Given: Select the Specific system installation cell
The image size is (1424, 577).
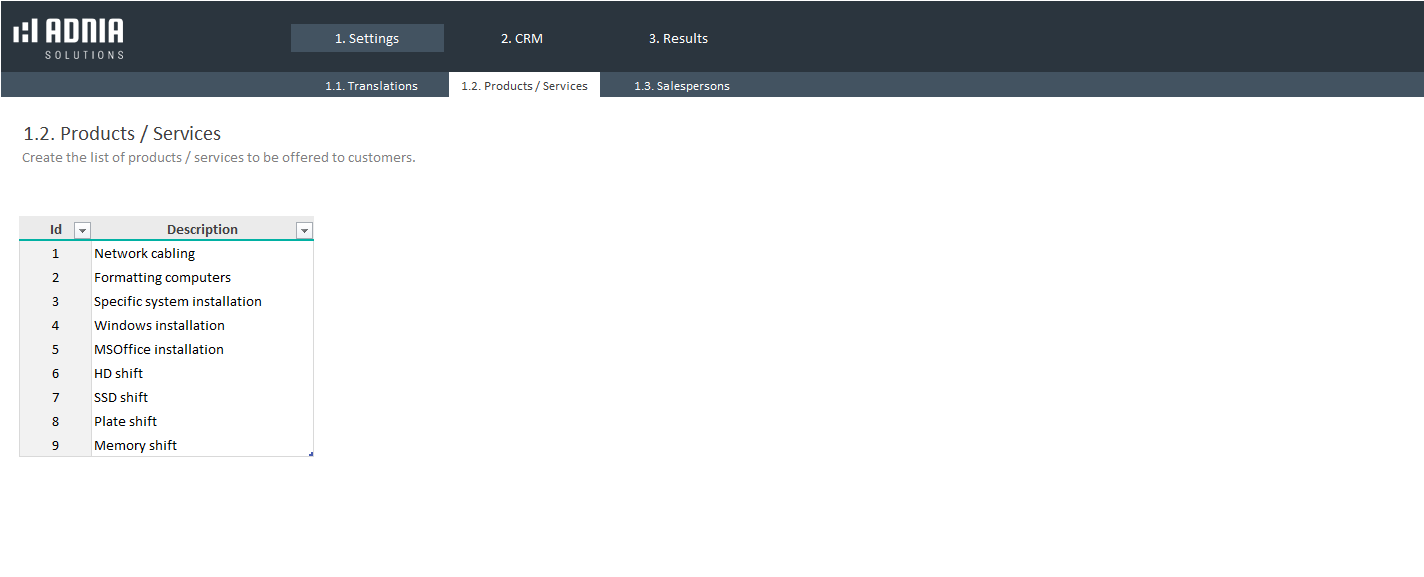Looking at the screenshot, I should click(x=178, y=302).
